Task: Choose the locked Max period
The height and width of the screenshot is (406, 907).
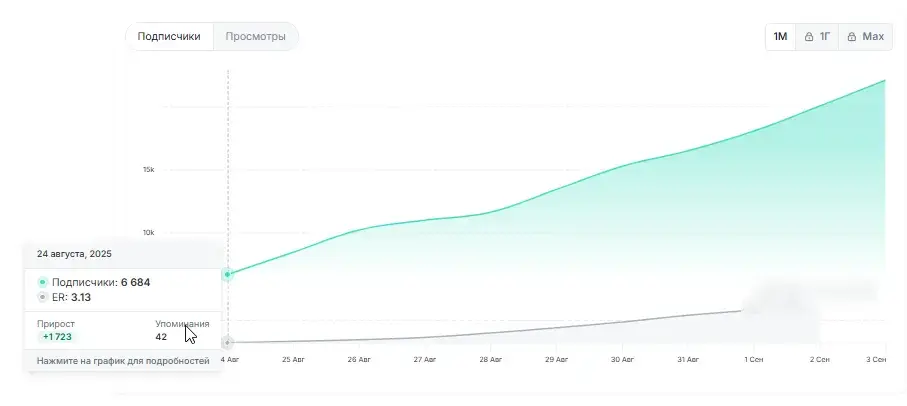Action: (x=865, y=36)
